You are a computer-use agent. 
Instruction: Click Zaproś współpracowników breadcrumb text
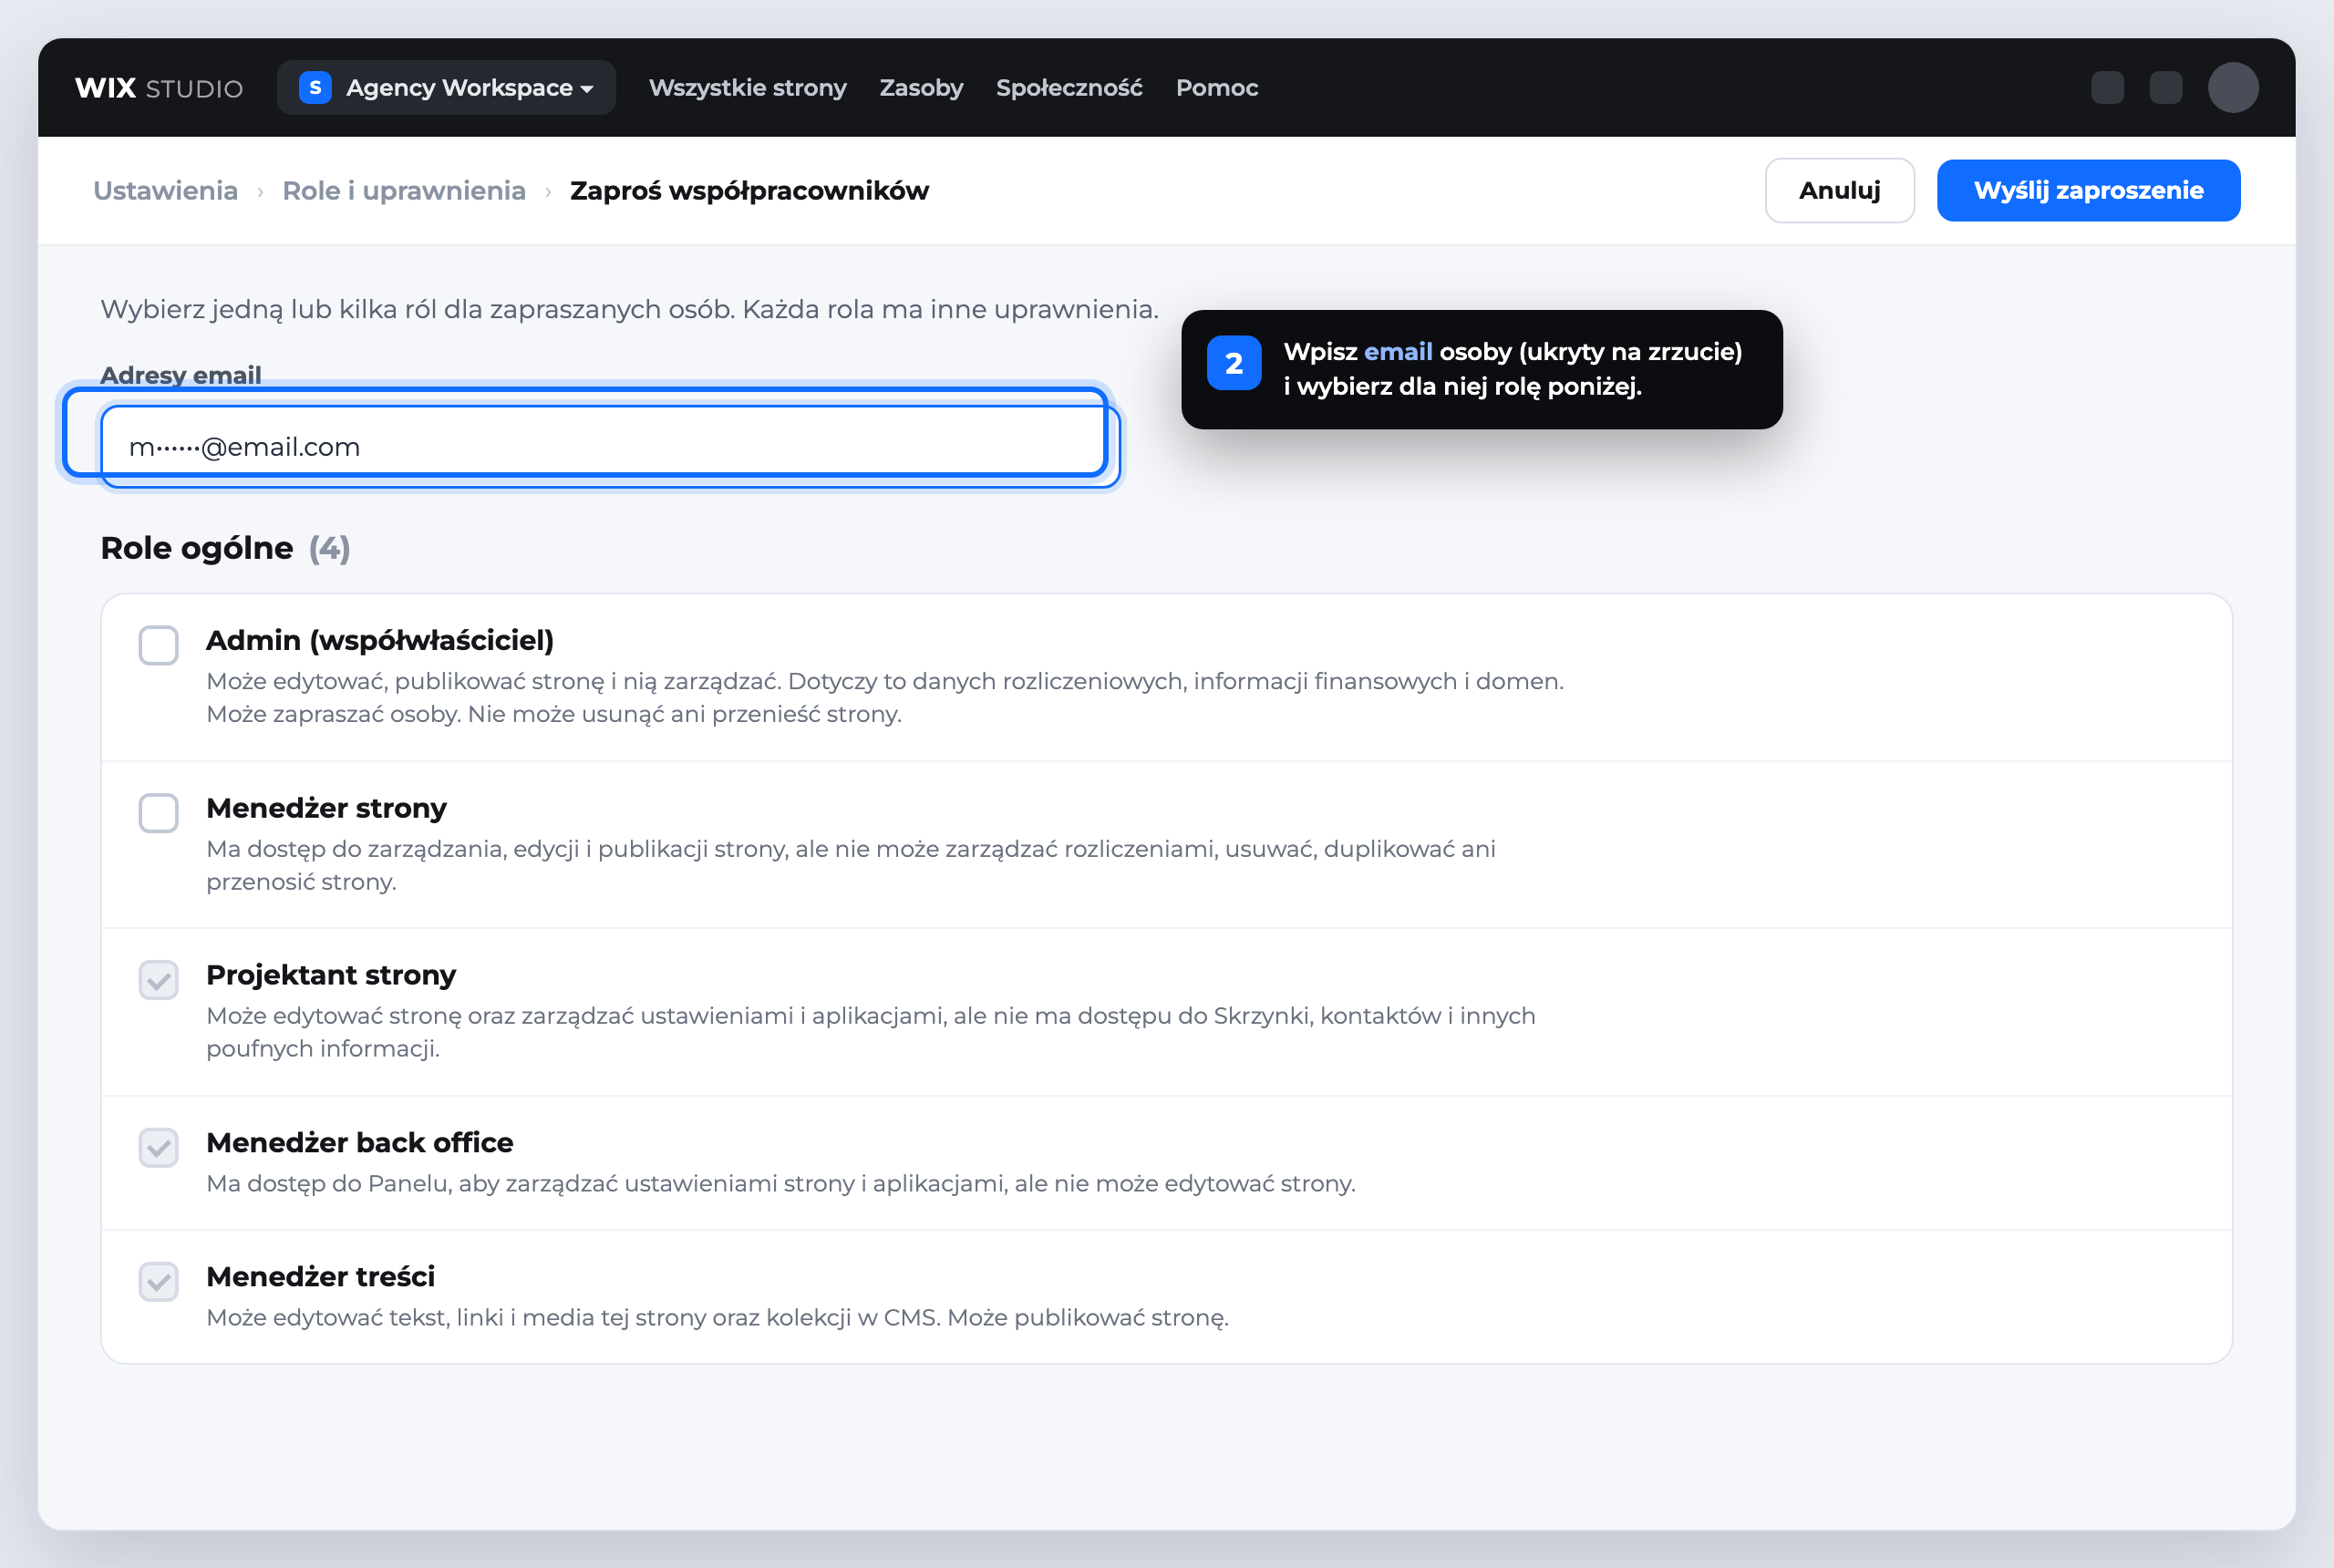[x=749, y=191]
